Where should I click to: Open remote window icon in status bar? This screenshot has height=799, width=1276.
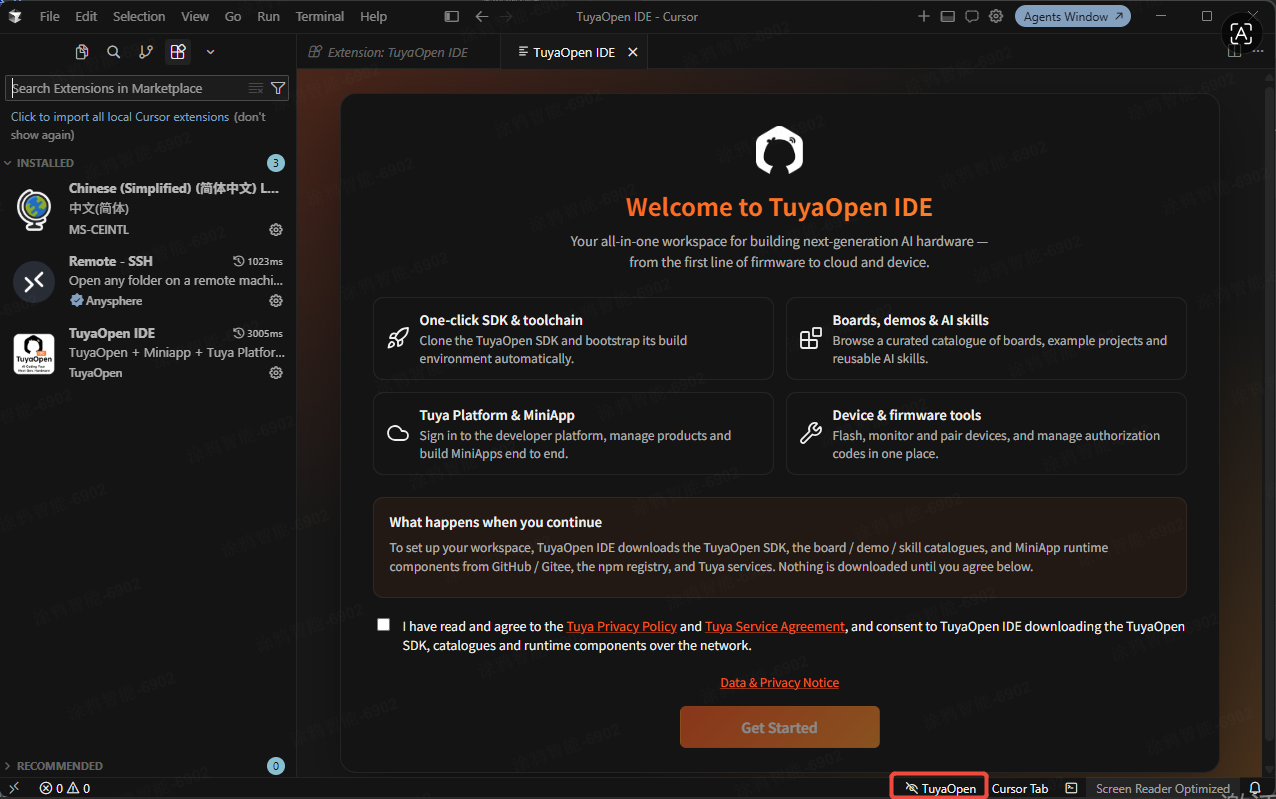coord(14,788)
